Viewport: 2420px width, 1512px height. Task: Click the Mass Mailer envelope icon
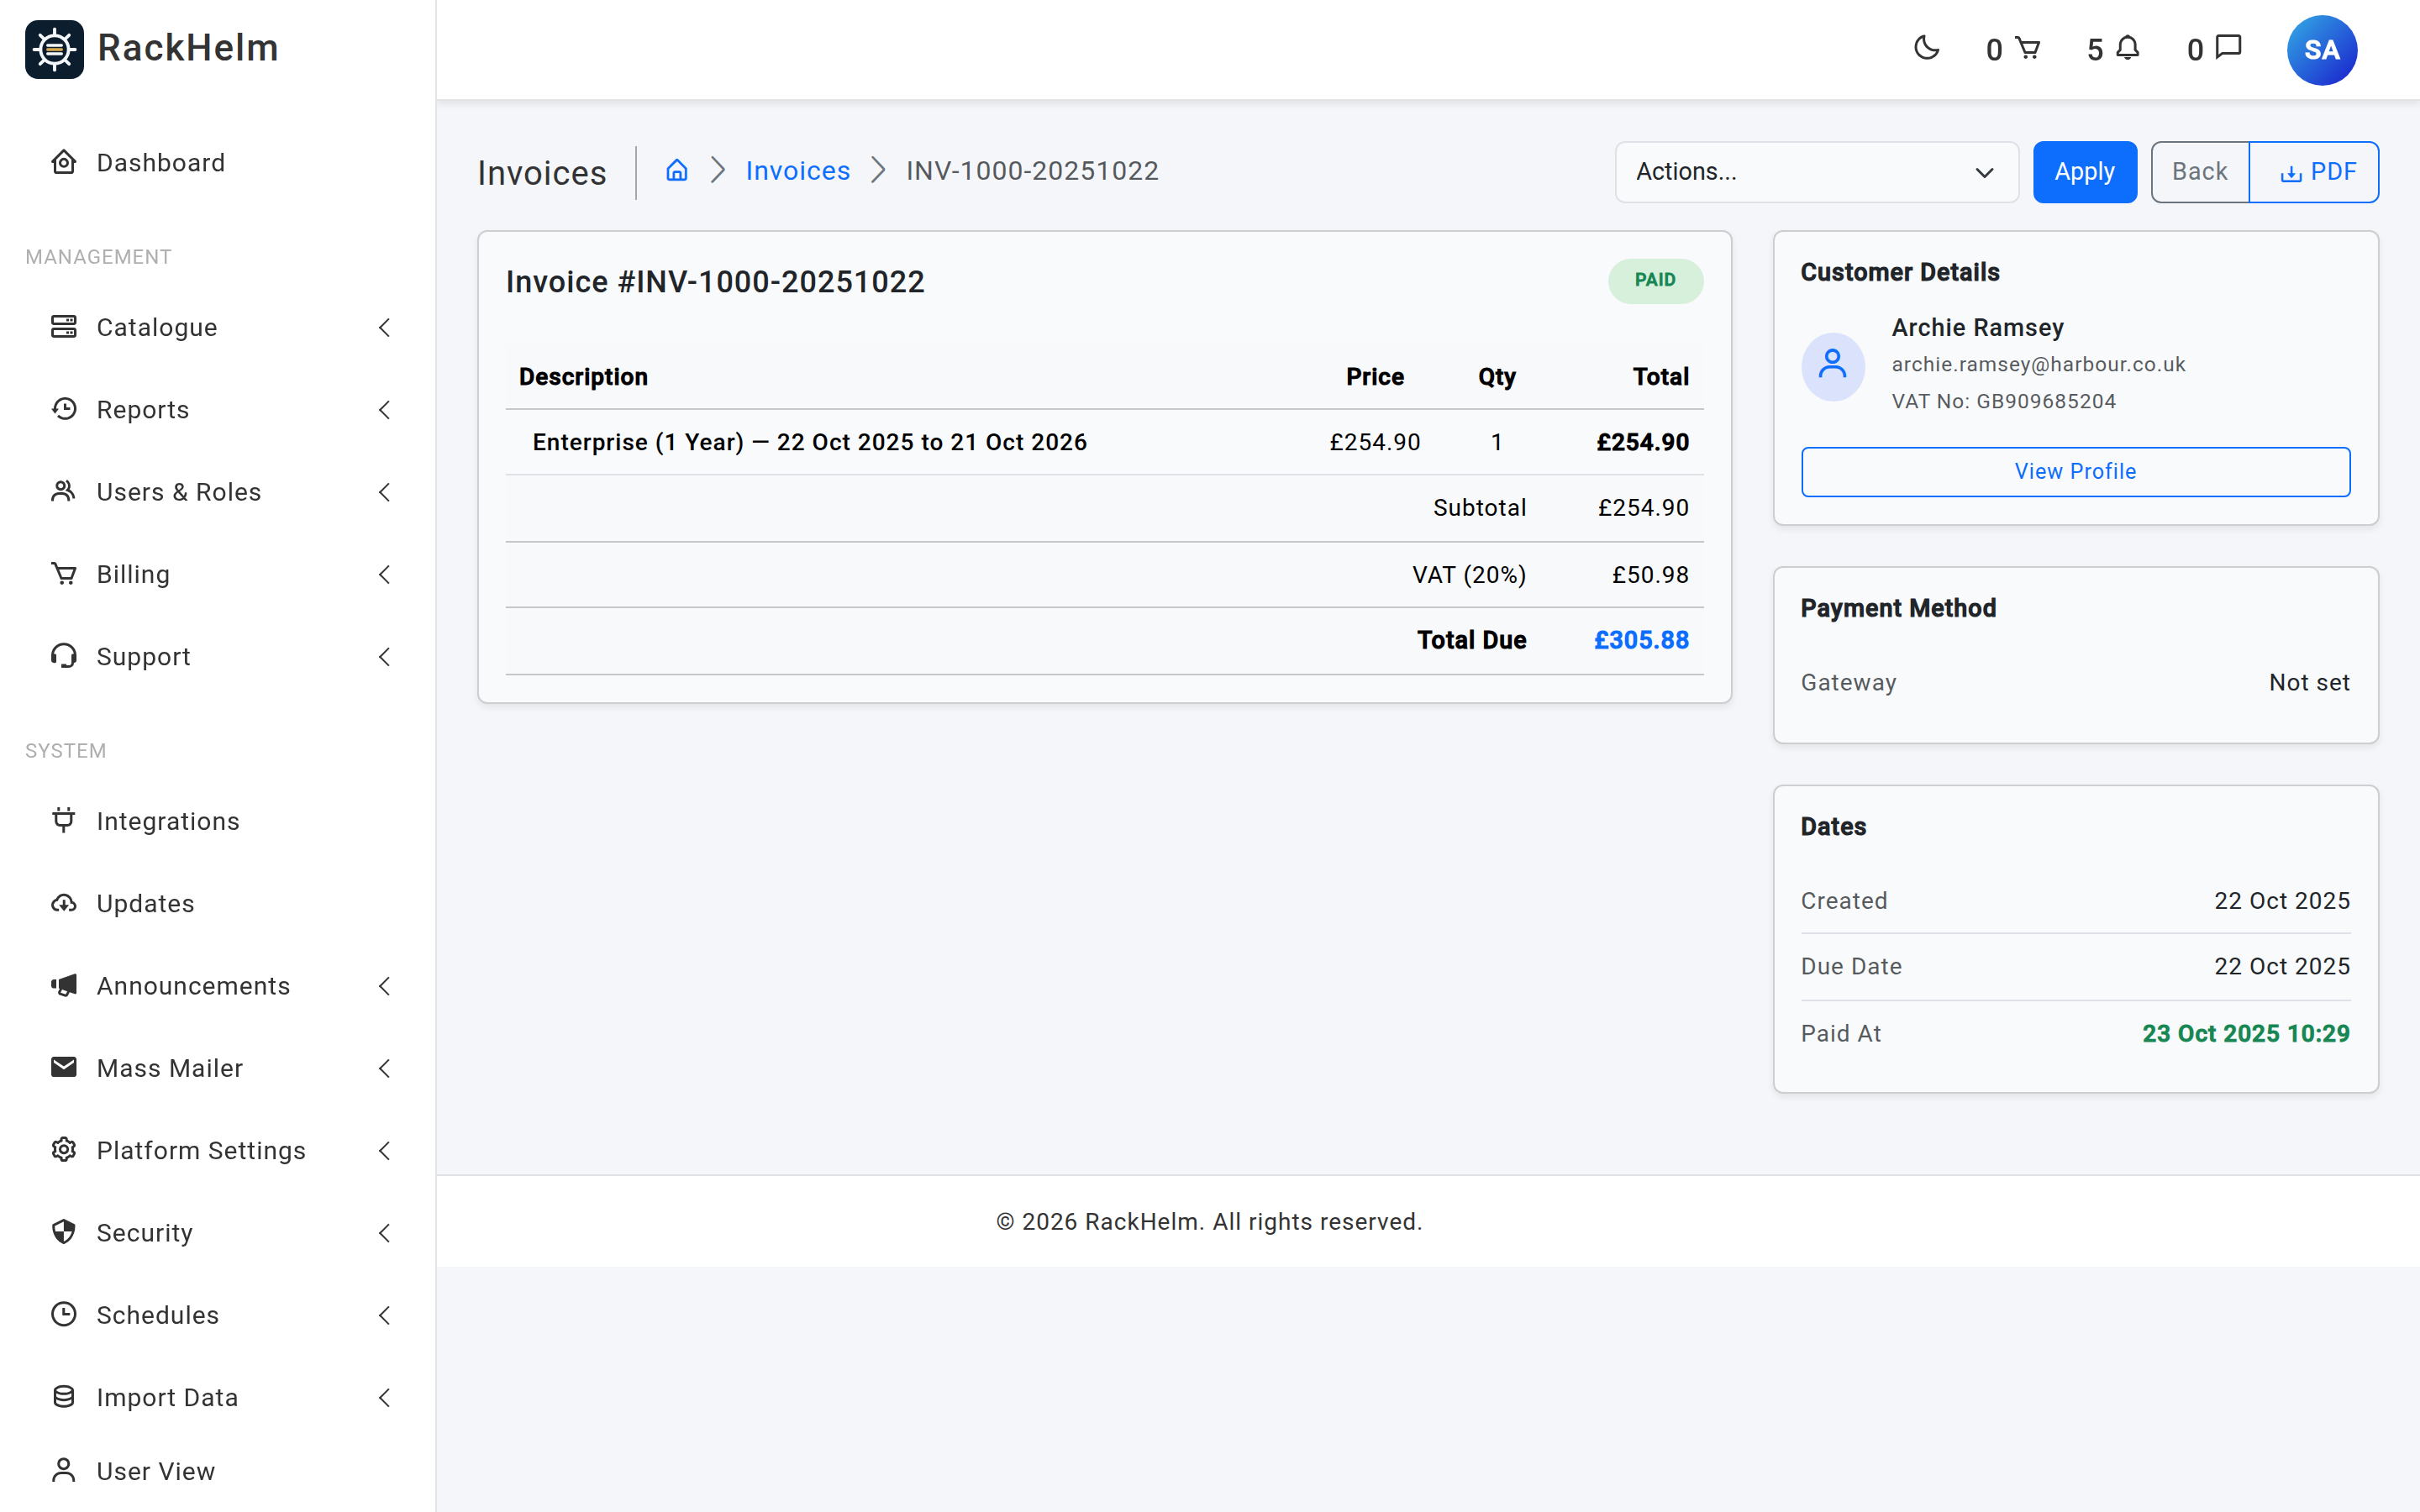[64, 1067]
